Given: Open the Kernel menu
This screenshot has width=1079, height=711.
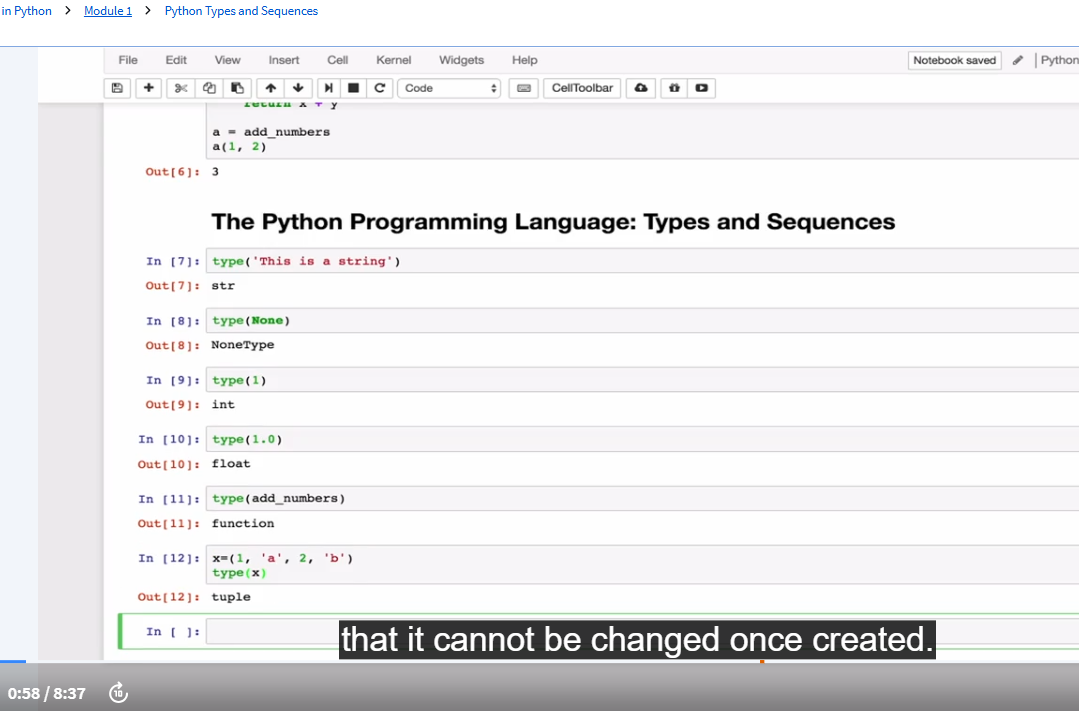Looking at the screenshot, I should [x=394, y=60].
